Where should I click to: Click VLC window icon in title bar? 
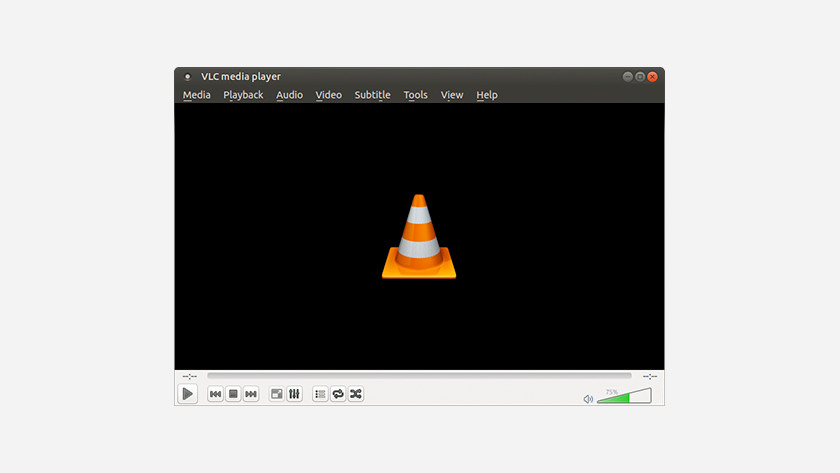[188, 77]
